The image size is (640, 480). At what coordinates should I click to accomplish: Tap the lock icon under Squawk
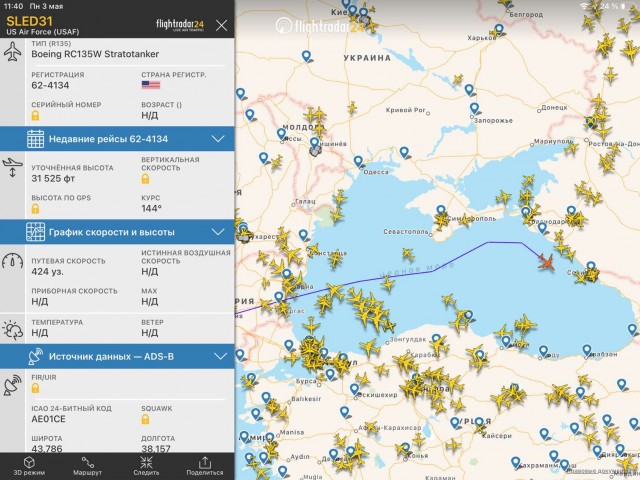click(x=145, y=419)
